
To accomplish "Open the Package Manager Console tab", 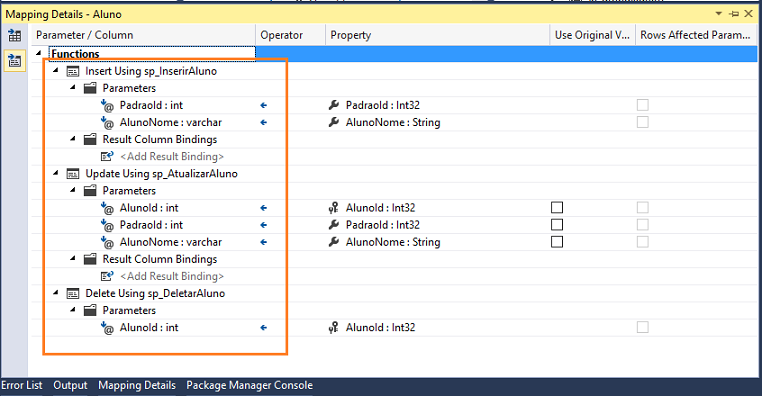I will click(x=249, y=385).
